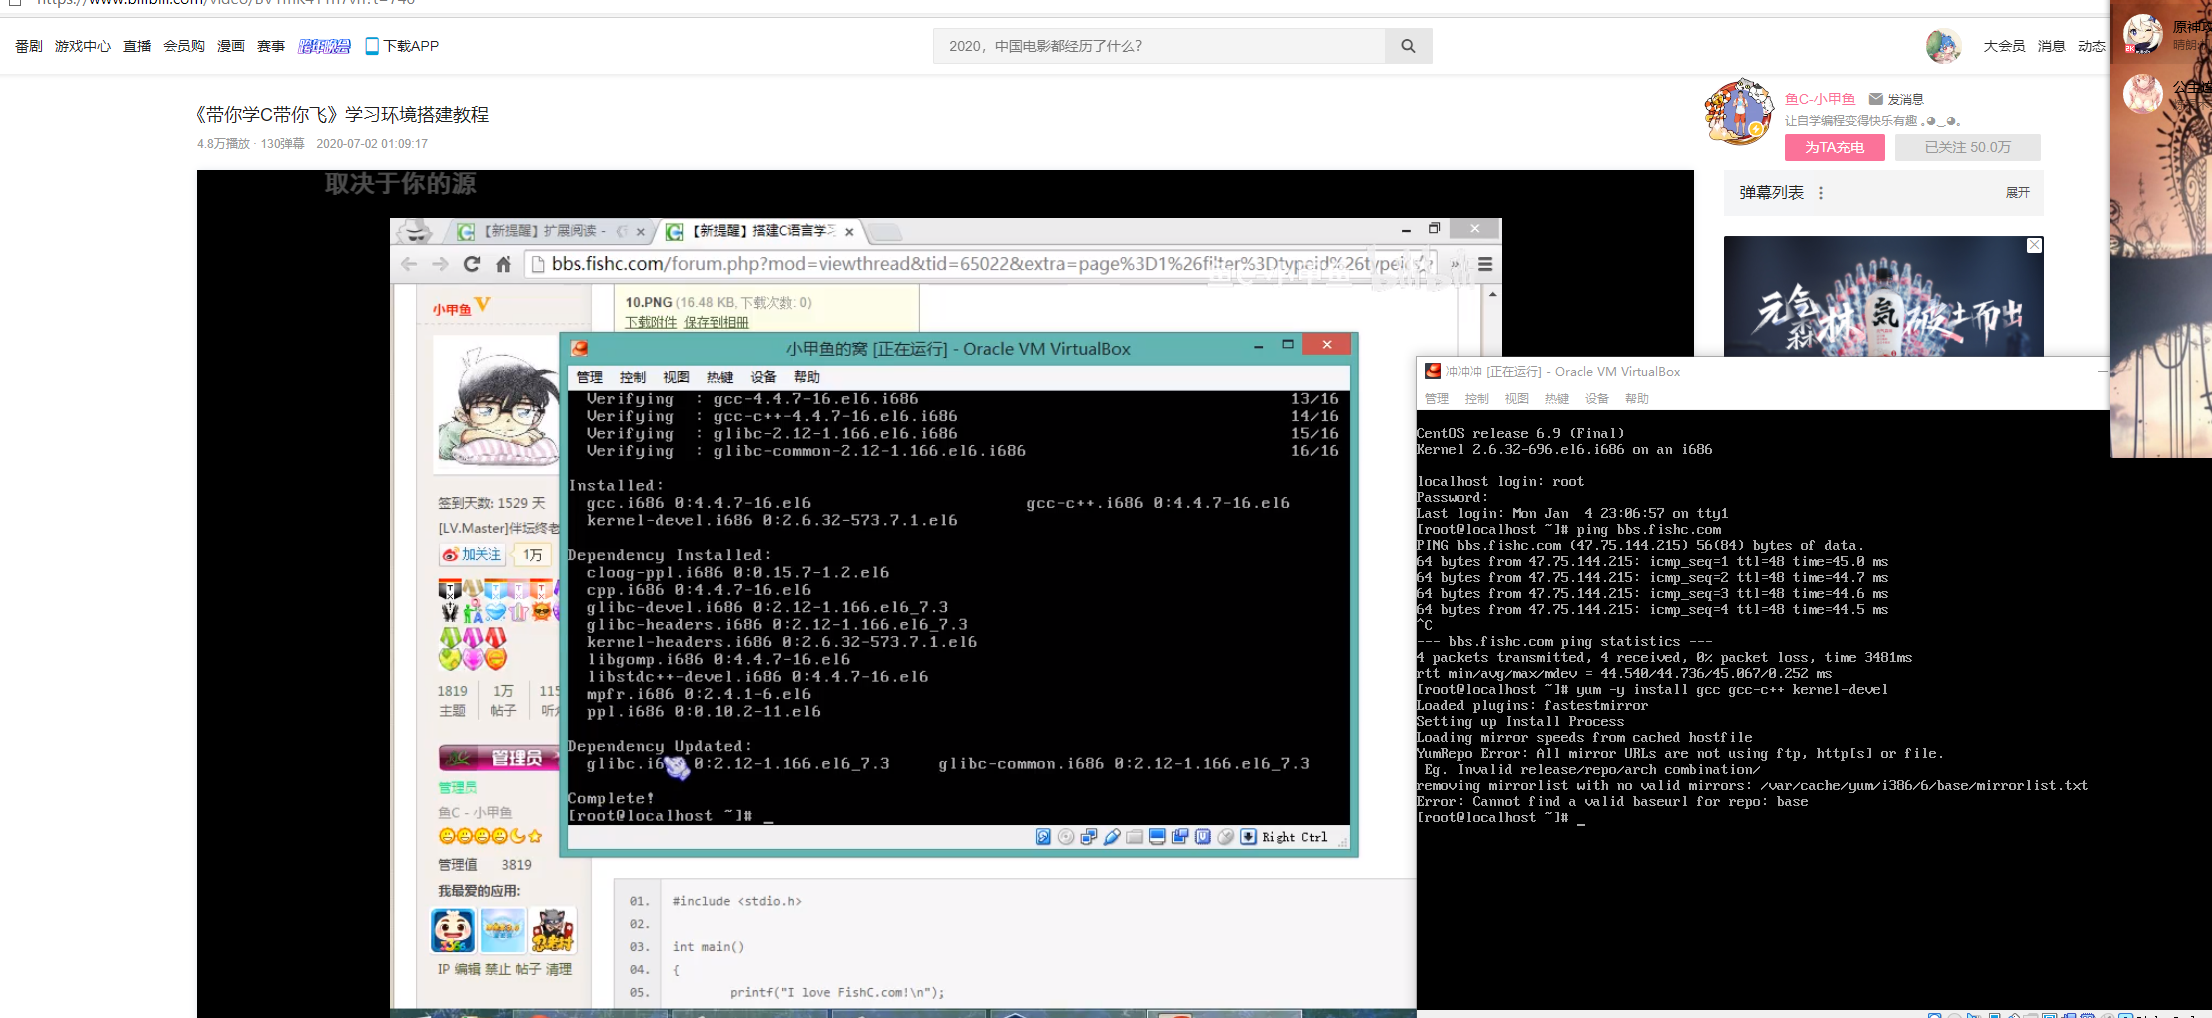The height and width of the screenshot is (1018, 2212).
Task: Close the advertisement banner with X
Action: [2034, 246]
